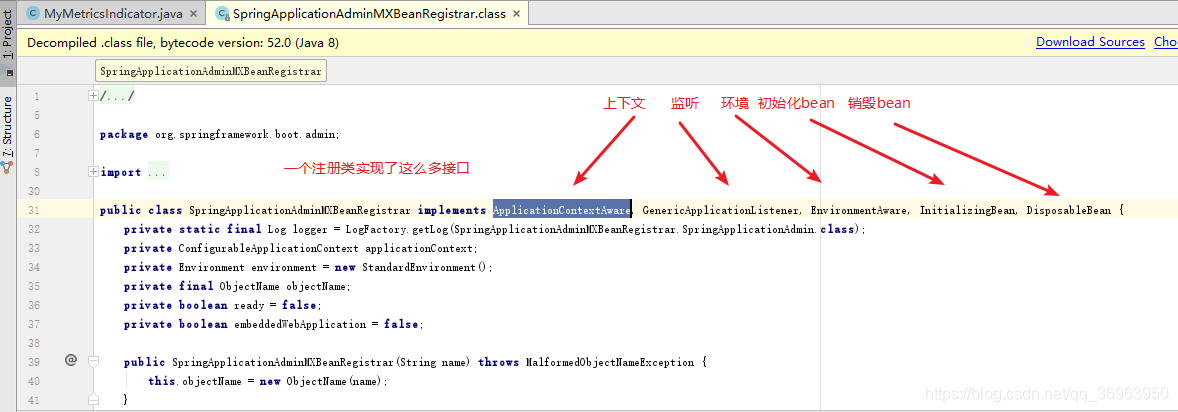Click the folded /.../ comment placeholder

click(117, 96)
